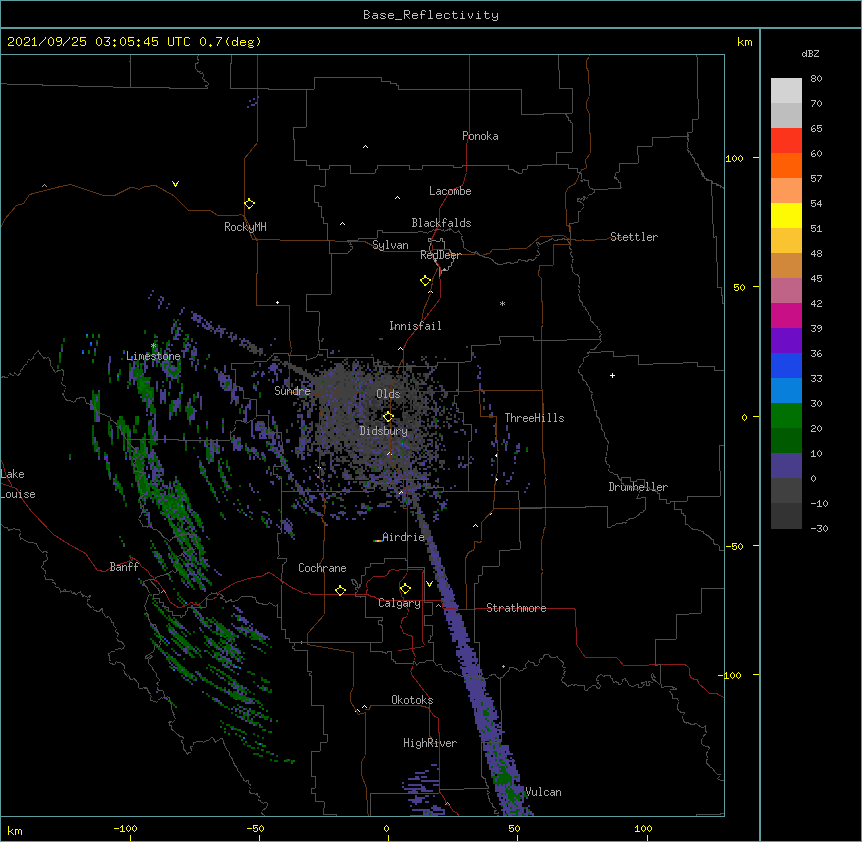The width and height of the screenshot is (862, 842).
Task: Click the -30 value in the dBZ legend
Action: 819,529
